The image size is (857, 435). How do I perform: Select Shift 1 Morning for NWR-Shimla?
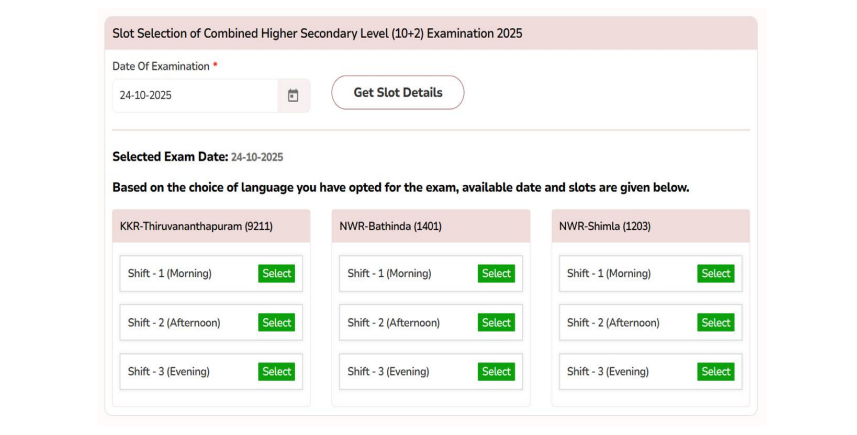(x=716, y=273)
